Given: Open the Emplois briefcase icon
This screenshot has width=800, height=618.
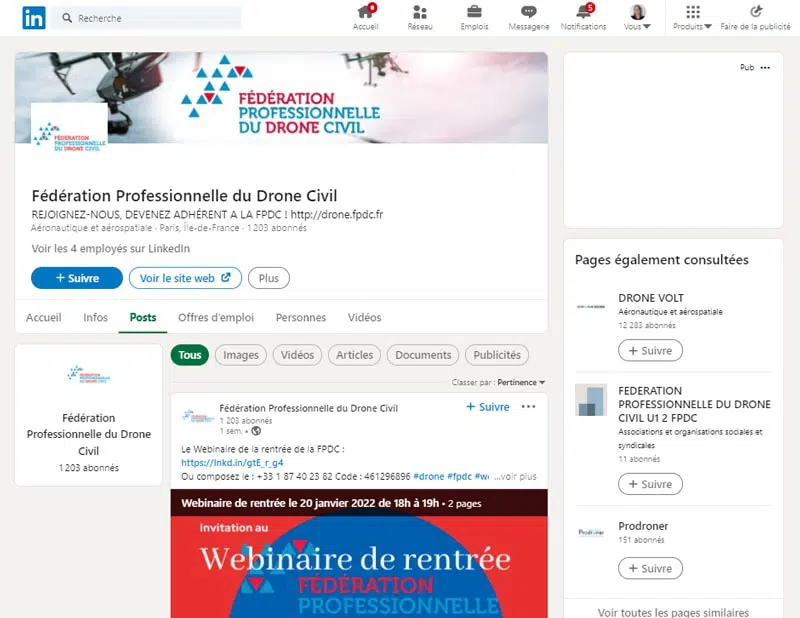Looking at the screenshot, I should [474, 11].
